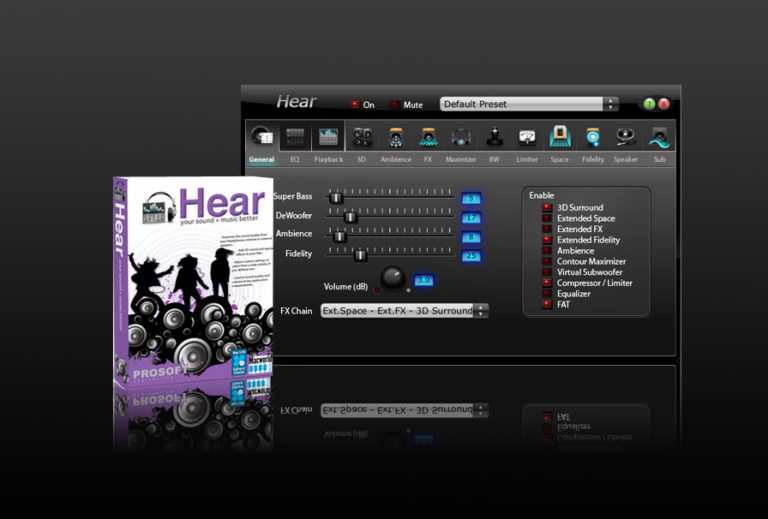
Task: Toggle Virtual Subwoofer checkbox
Action: pyautogui.click(x=547, y=272)
